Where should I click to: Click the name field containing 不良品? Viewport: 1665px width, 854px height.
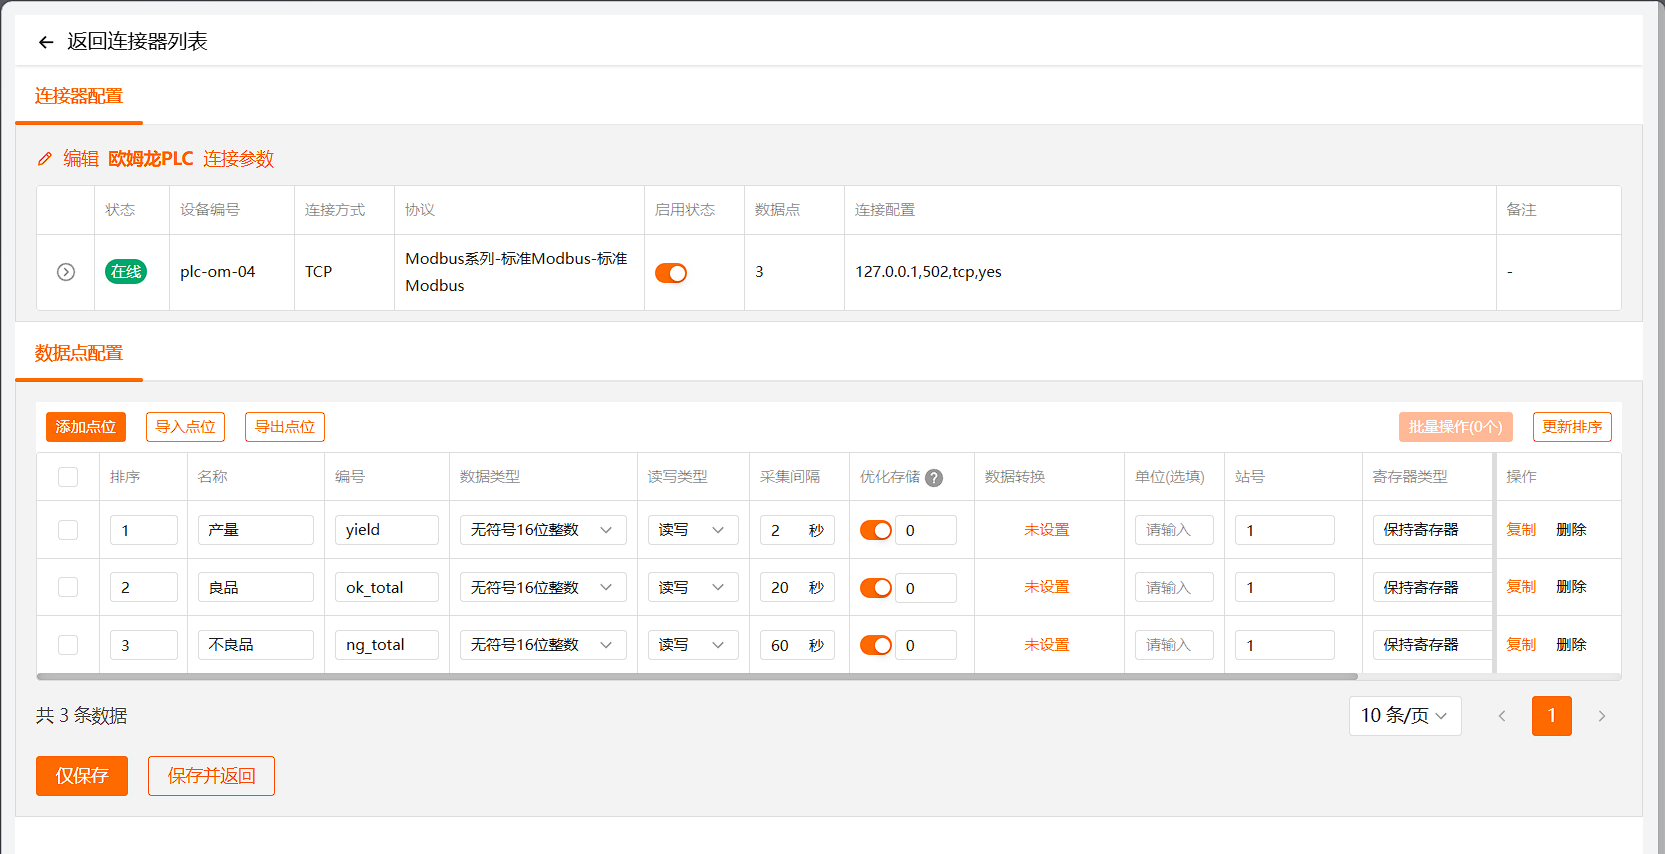(256, 645)
